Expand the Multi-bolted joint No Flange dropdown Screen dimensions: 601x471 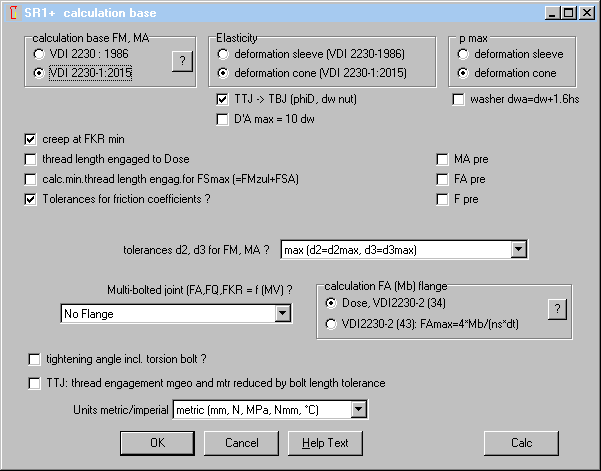(282, 314)
